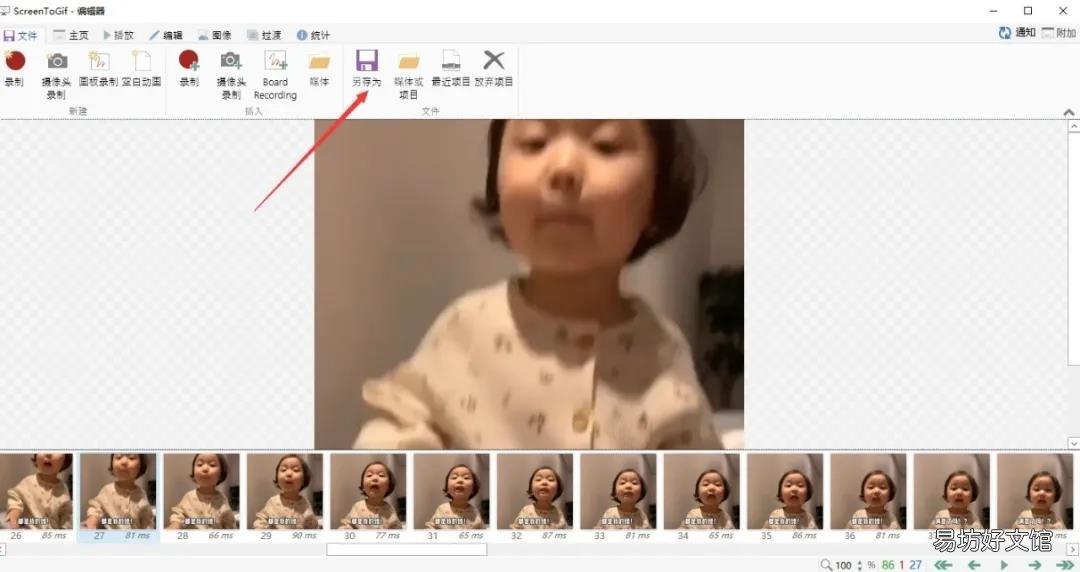Click the blue current frame index 27

(915, 565)
